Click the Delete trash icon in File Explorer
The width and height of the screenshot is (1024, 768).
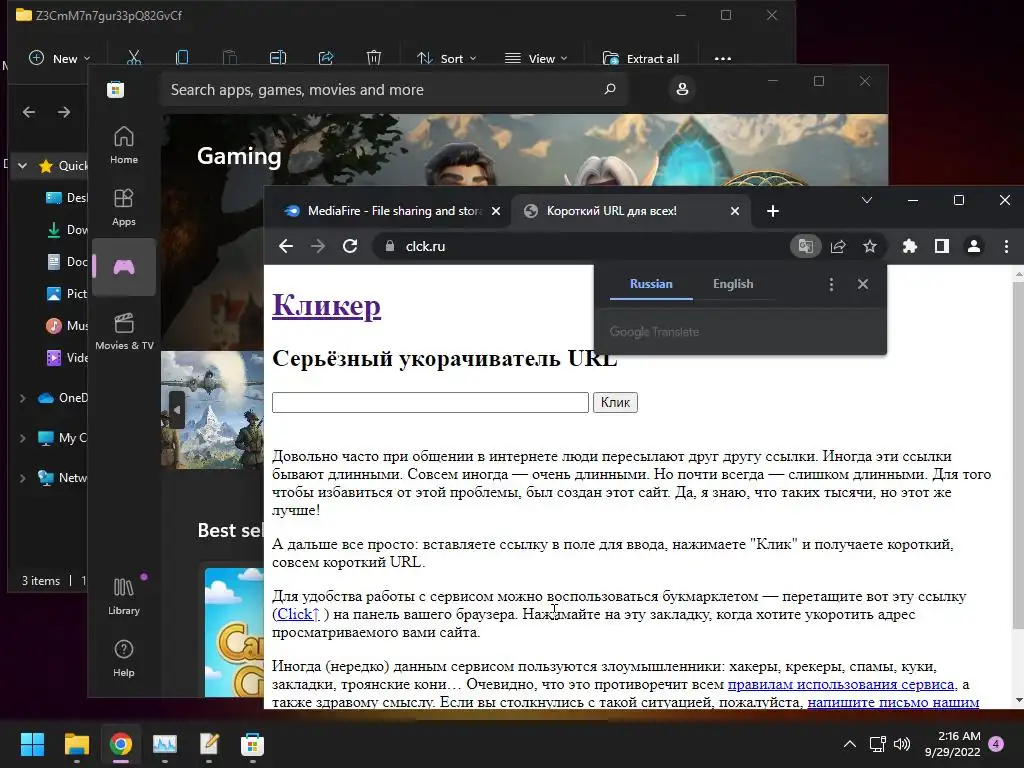click(374, 58)
